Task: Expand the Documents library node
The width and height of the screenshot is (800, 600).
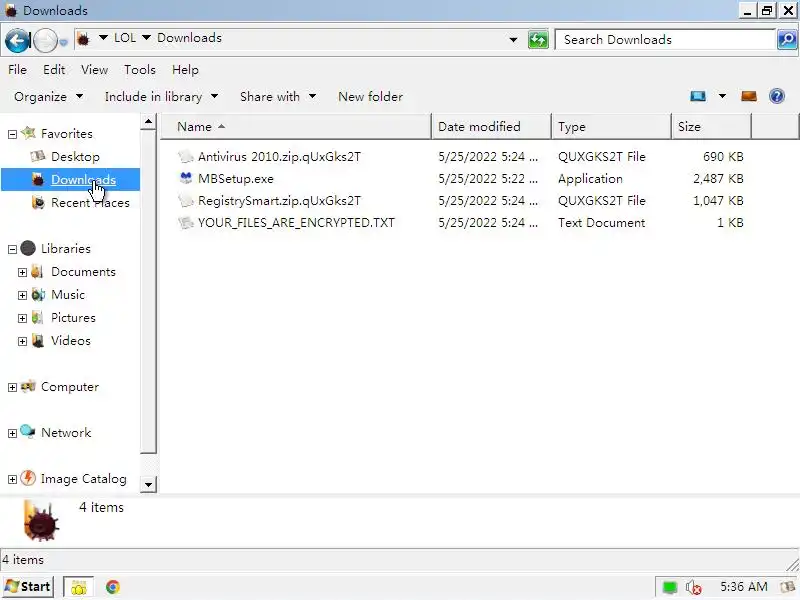Action: pyautogui.click(x=22, y=272)
